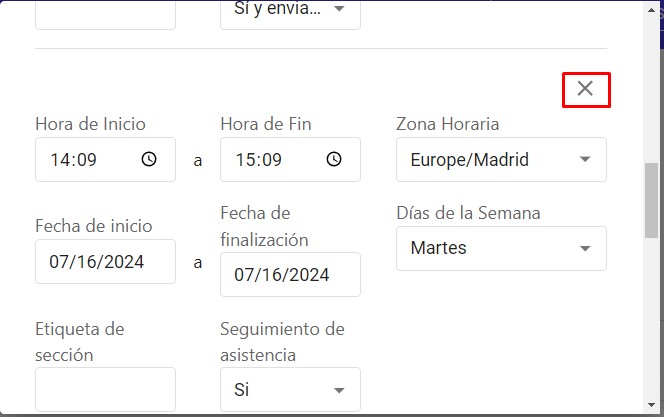Click the 15:09 end time value
The image size is (664, 417).
[259, 160]
